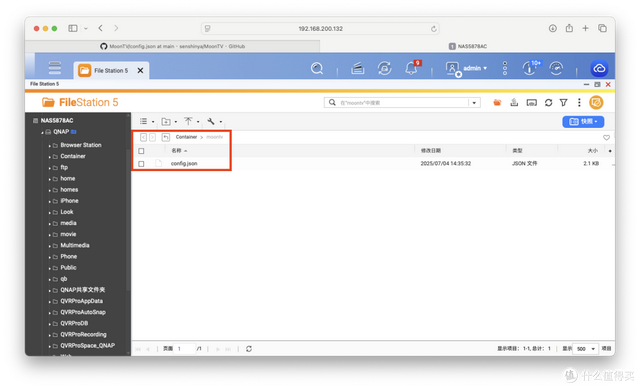Click the QTS search magnifier icon
Image resolution: width=640 pixels, height=389 pixels.
(317, 68)
